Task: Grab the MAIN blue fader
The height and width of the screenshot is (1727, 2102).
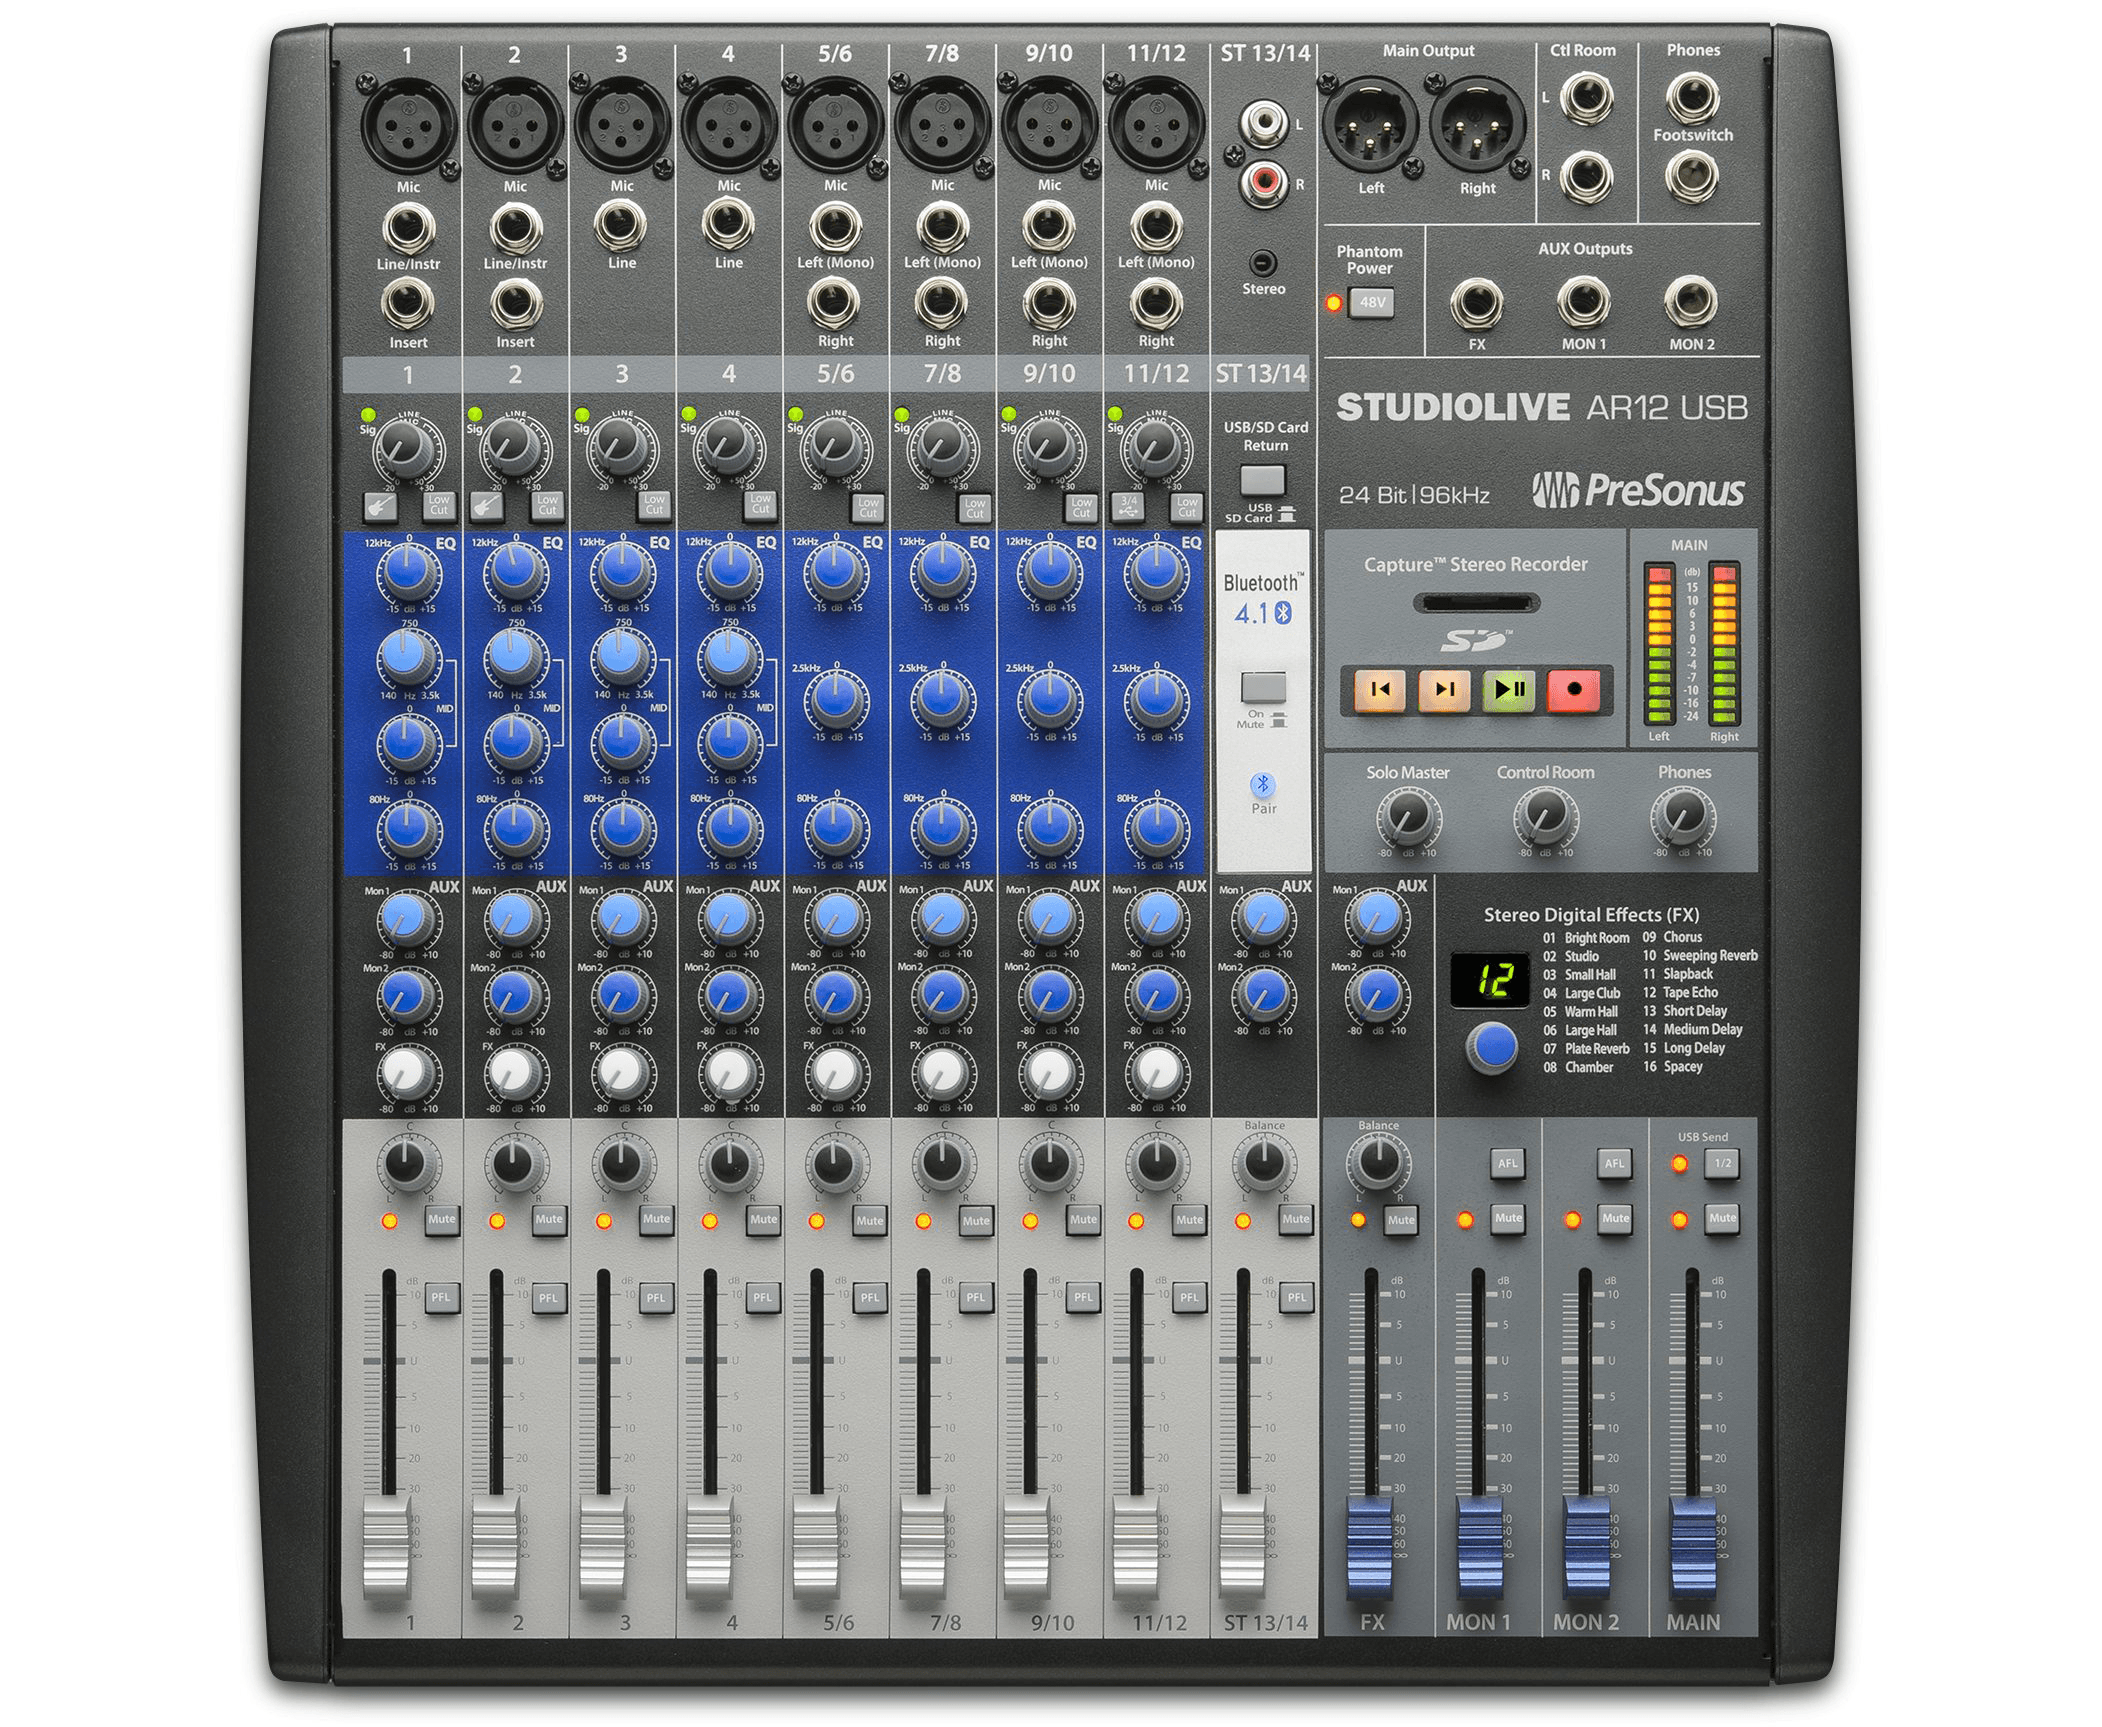Action: (x=1694, y=1548)
